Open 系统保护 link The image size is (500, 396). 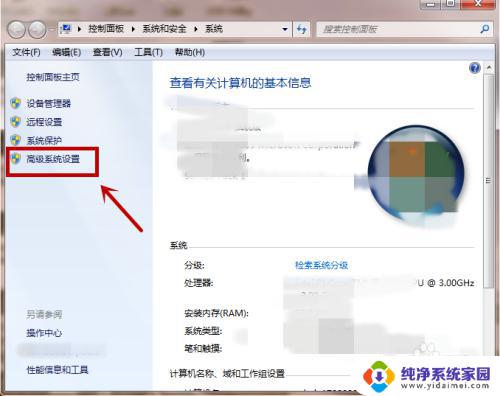44,141
